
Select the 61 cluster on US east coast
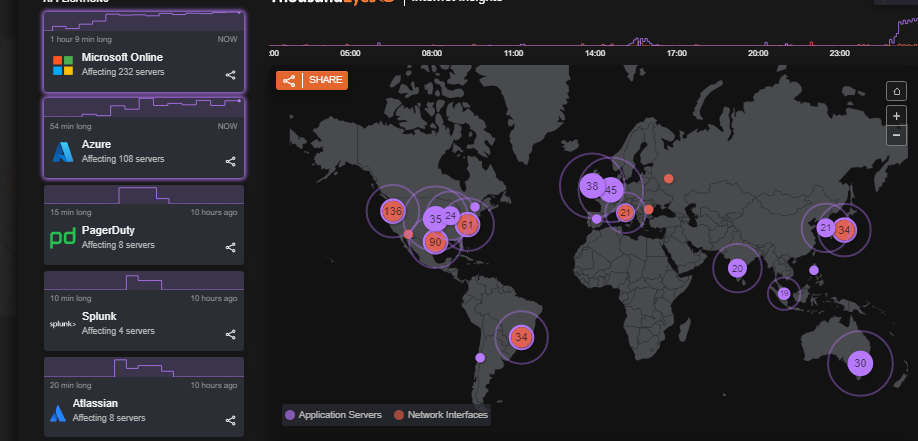(x=467, y=224)
